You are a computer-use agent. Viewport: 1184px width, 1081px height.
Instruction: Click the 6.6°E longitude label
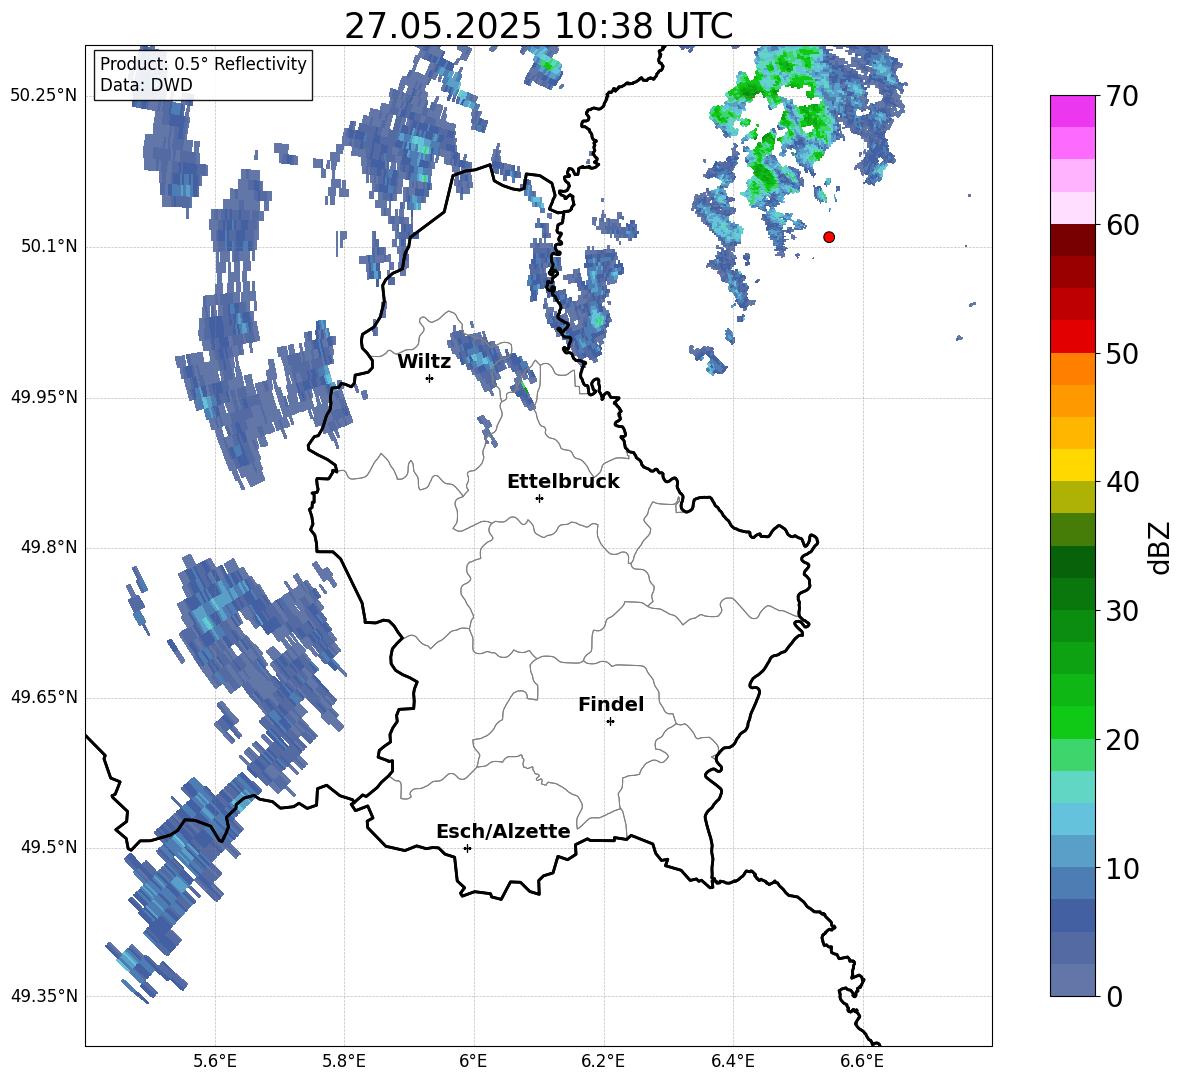coord(862,1061)
